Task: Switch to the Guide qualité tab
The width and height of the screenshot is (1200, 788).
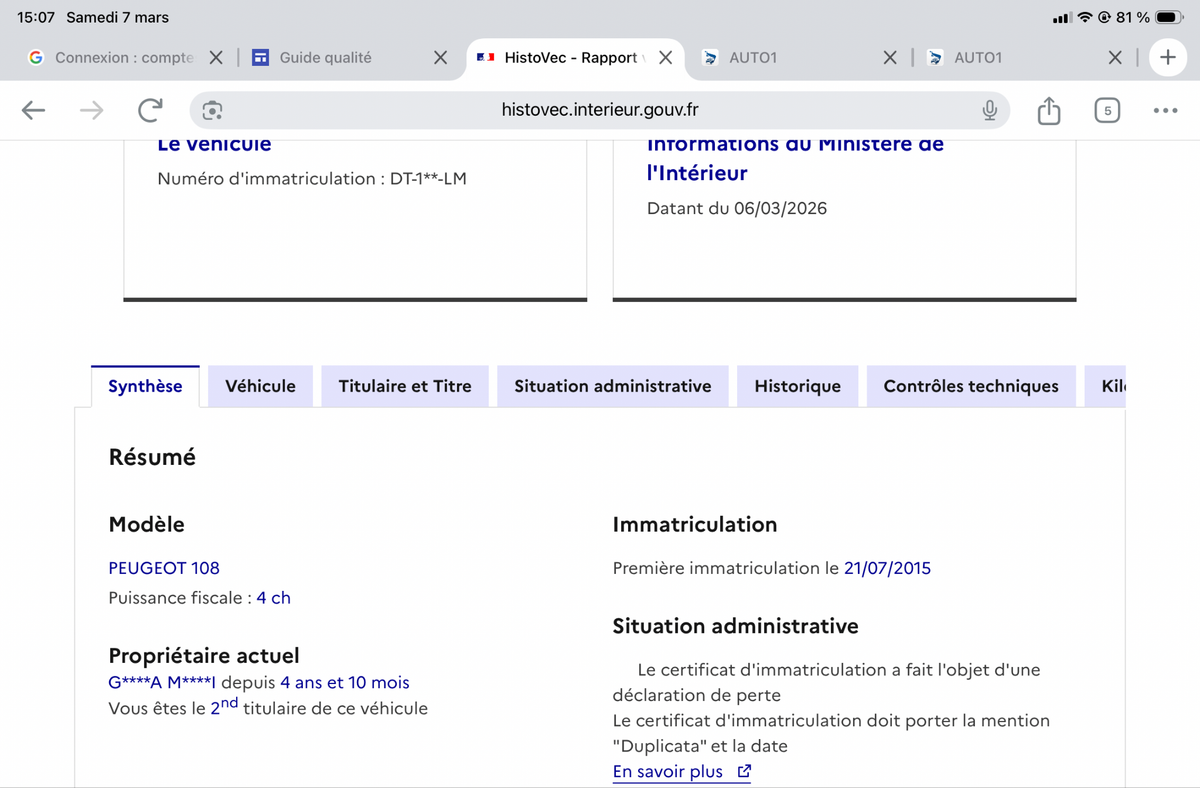Action: tap(325, 58)
